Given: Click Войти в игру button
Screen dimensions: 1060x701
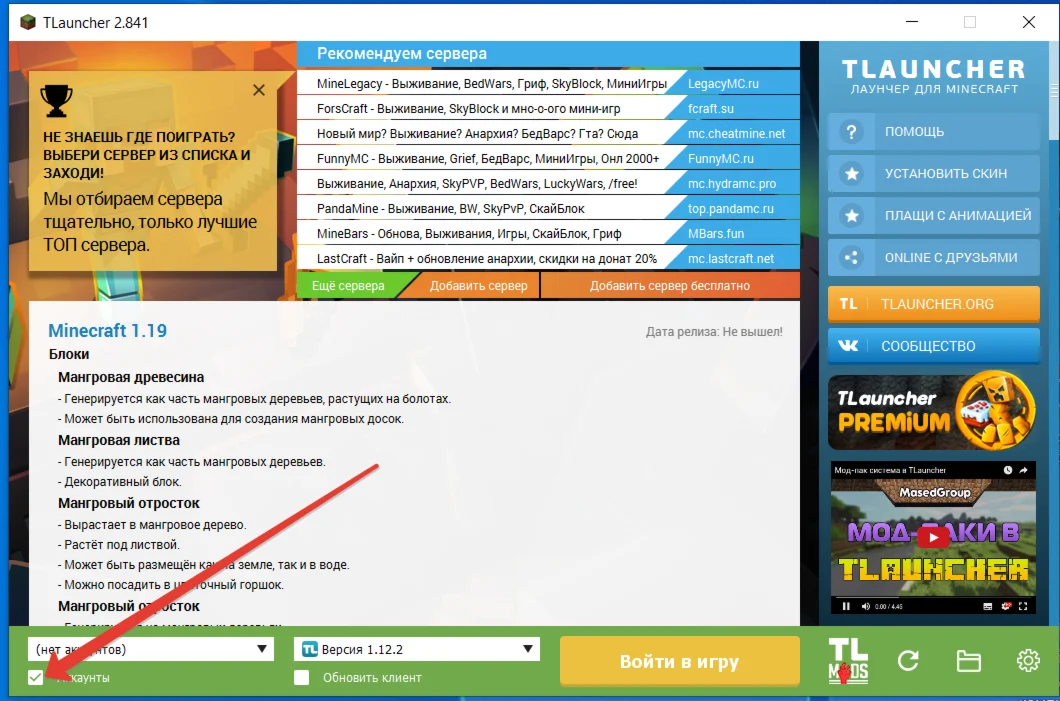Looking at the screenshot, I should point(679,661).
